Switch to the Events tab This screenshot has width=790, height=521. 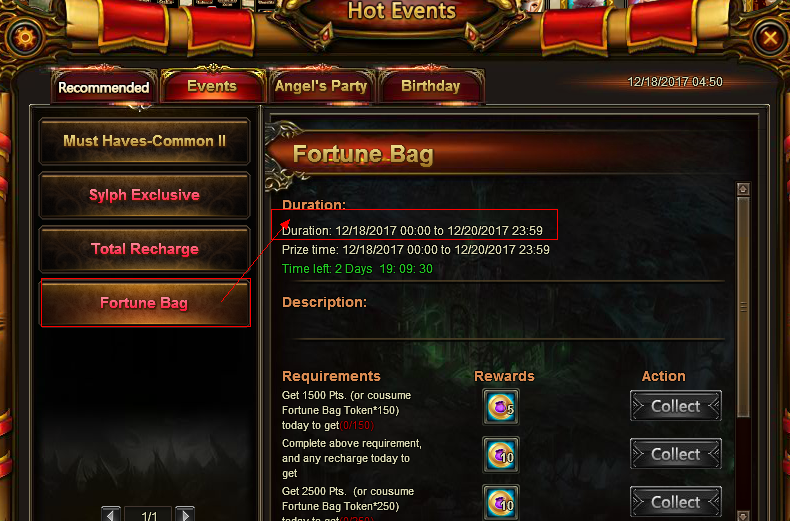click(212, 86)
